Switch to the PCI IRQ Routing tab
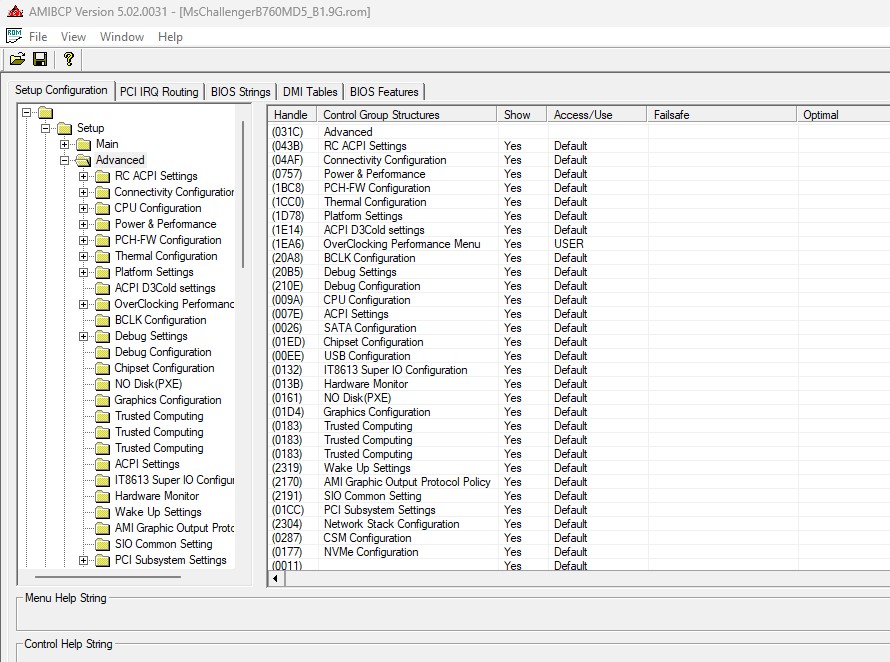 (x=159, y=92)
